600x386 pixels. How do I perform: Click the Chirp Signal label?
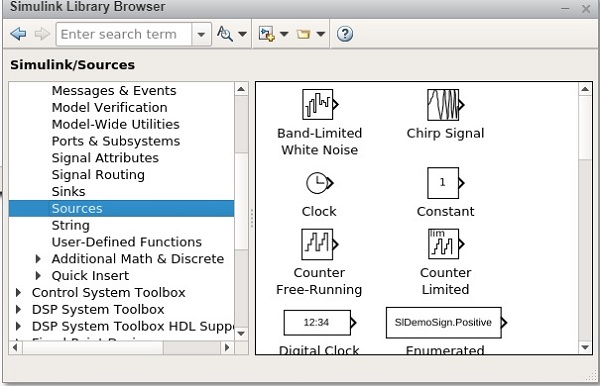tap(445, 133)
